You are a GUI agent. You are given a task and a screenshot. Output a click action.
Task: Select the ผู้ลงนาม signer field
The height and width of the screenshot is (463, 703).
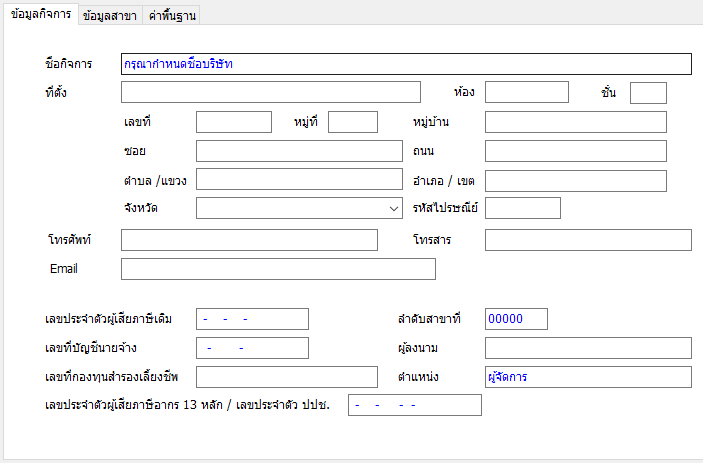point(588,348)
